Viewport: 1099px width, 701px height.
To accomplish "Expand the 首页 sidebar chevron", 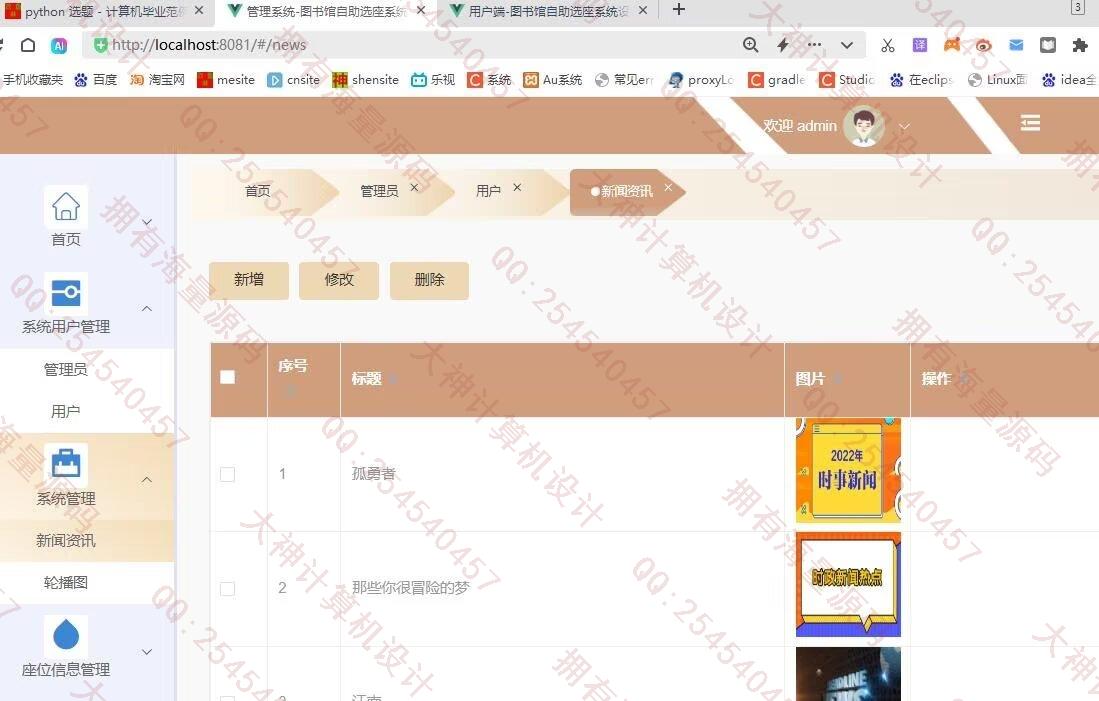I will 147,222.
